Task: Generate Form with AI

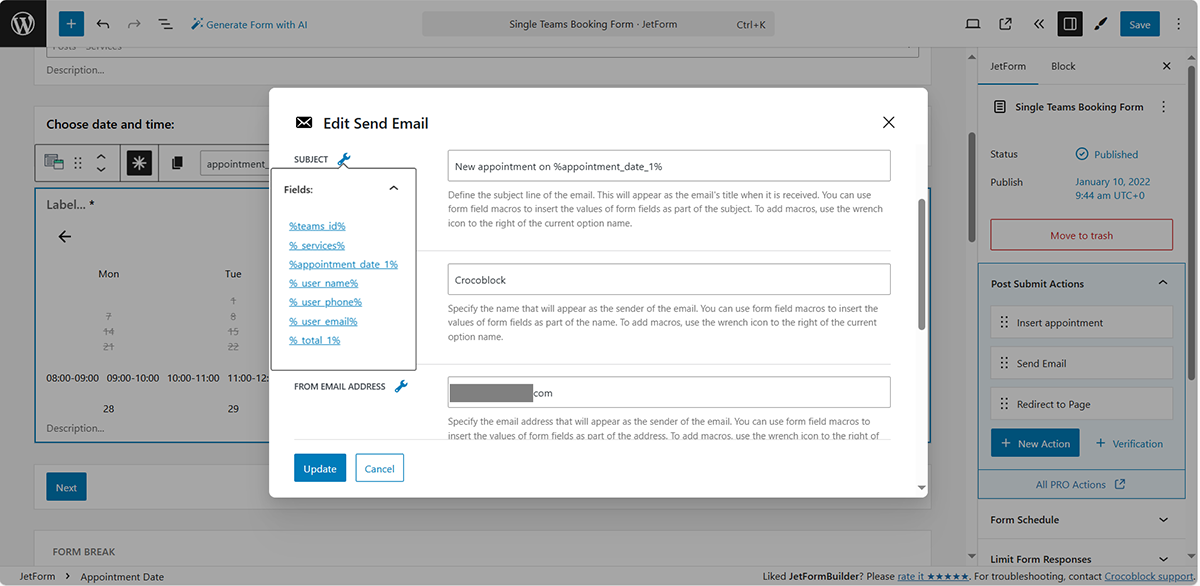Action: (249, 24)
